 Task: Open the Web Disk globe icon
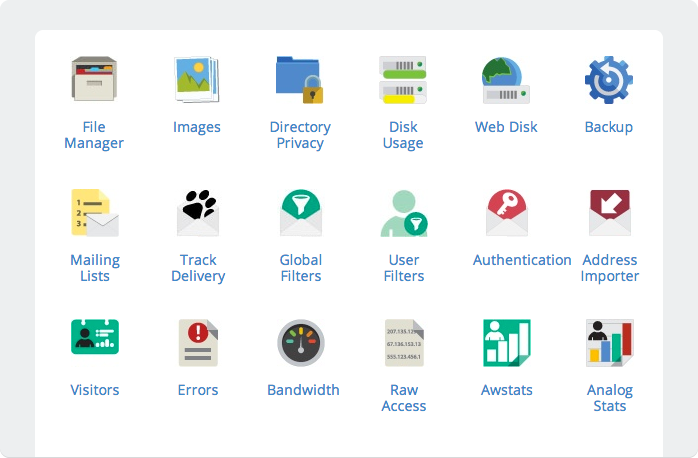coord(506,80)
